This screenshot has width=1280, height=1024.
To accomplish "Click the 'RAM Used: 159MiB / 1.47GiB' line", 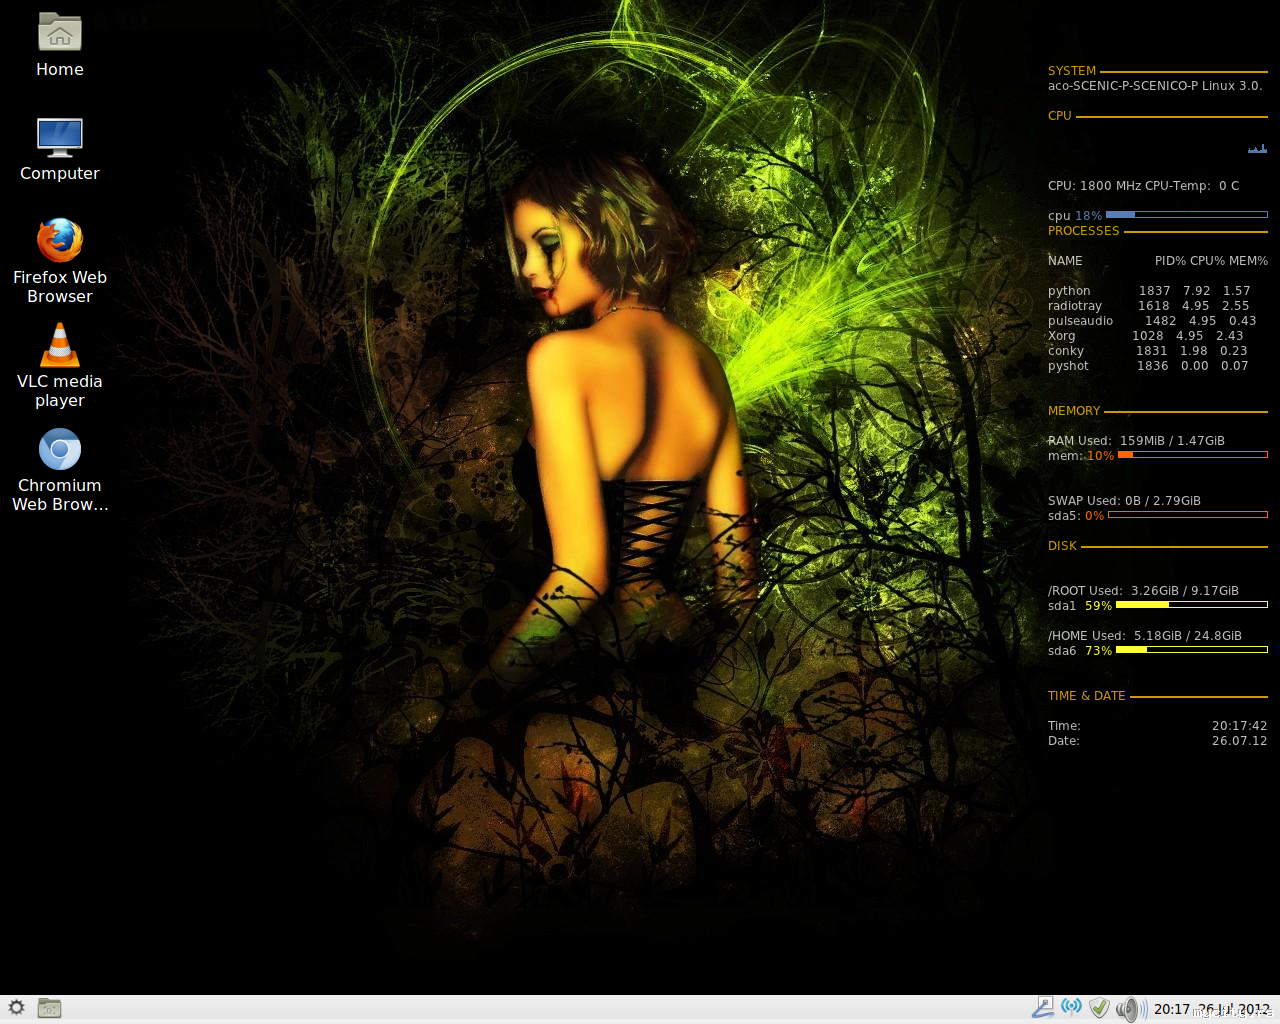I will pyautogui.click(x=1136, y=441).
